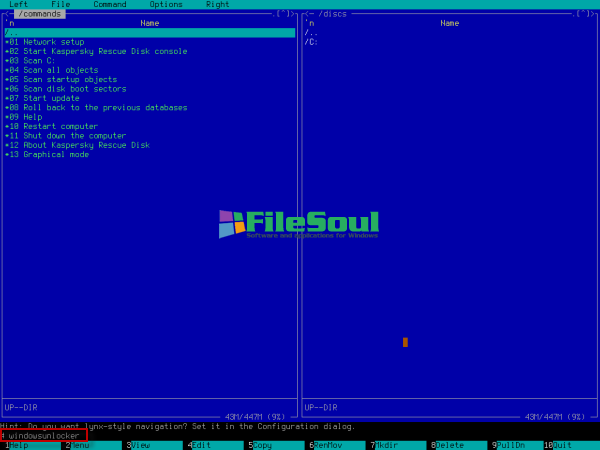Image resolution: width=600 pixels, height=450 pixels.
Task: Click the 7 Mkdir function key button
Action: click(386, 445)
